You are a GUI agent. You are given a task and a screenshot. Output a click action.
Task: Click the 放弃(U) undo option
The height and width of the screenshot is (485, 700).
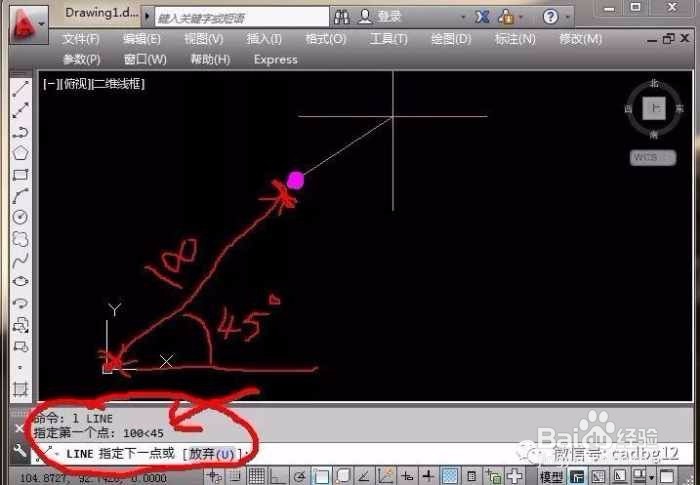click(212, 454)
